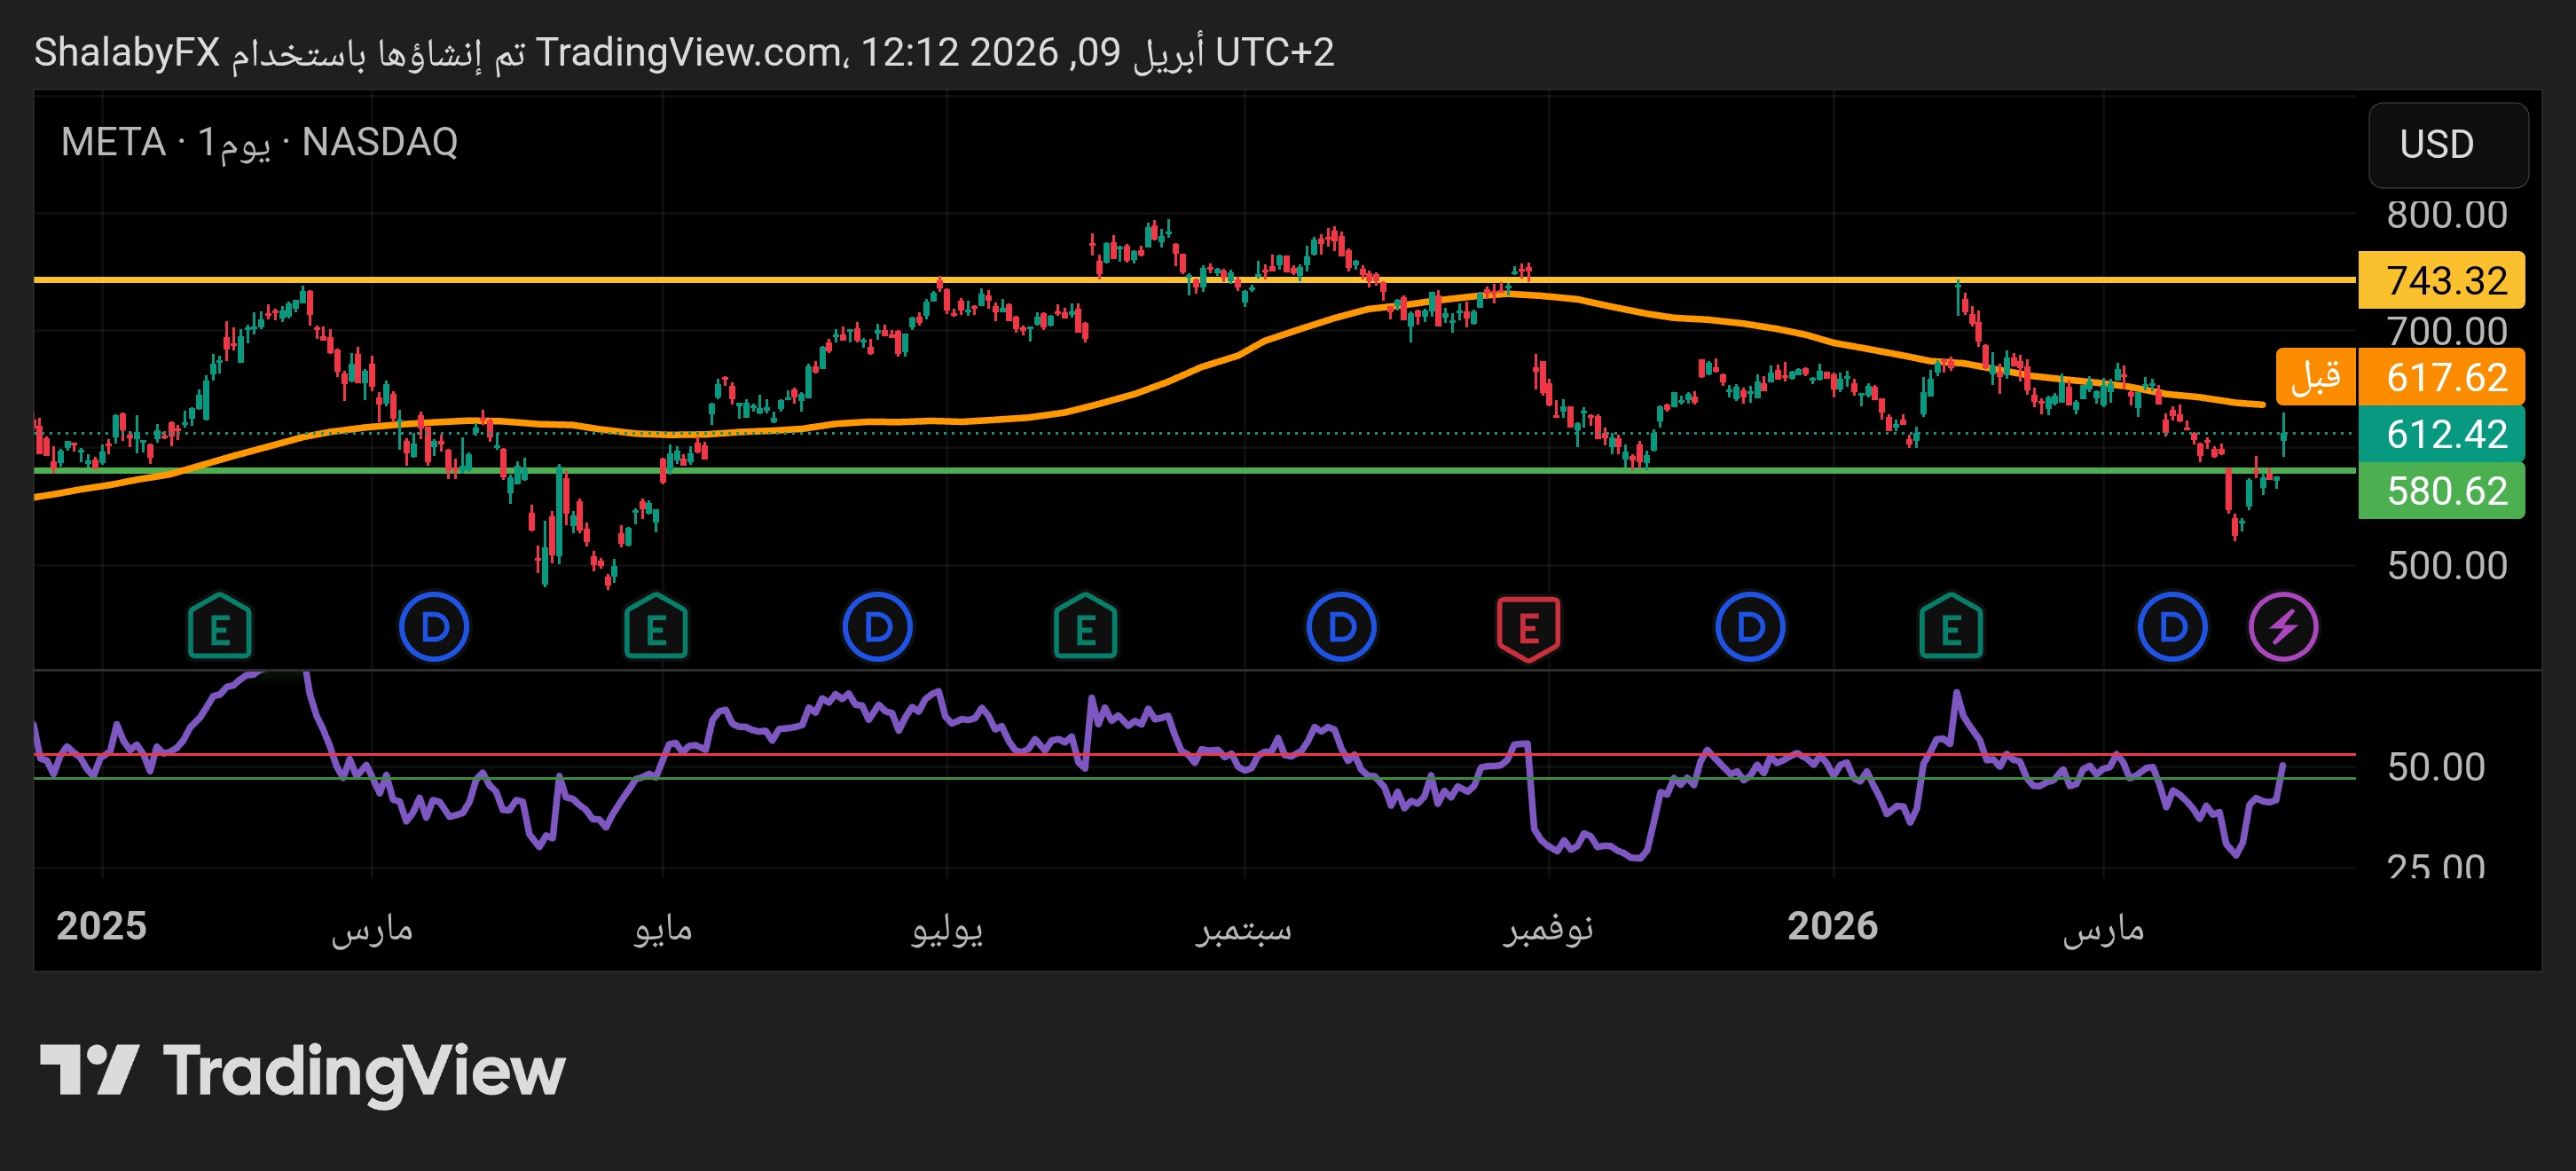The height and width of the screenshot is (1171, 2576).
Task: Click the 580.62 green price label
Action: [2441, 491]
